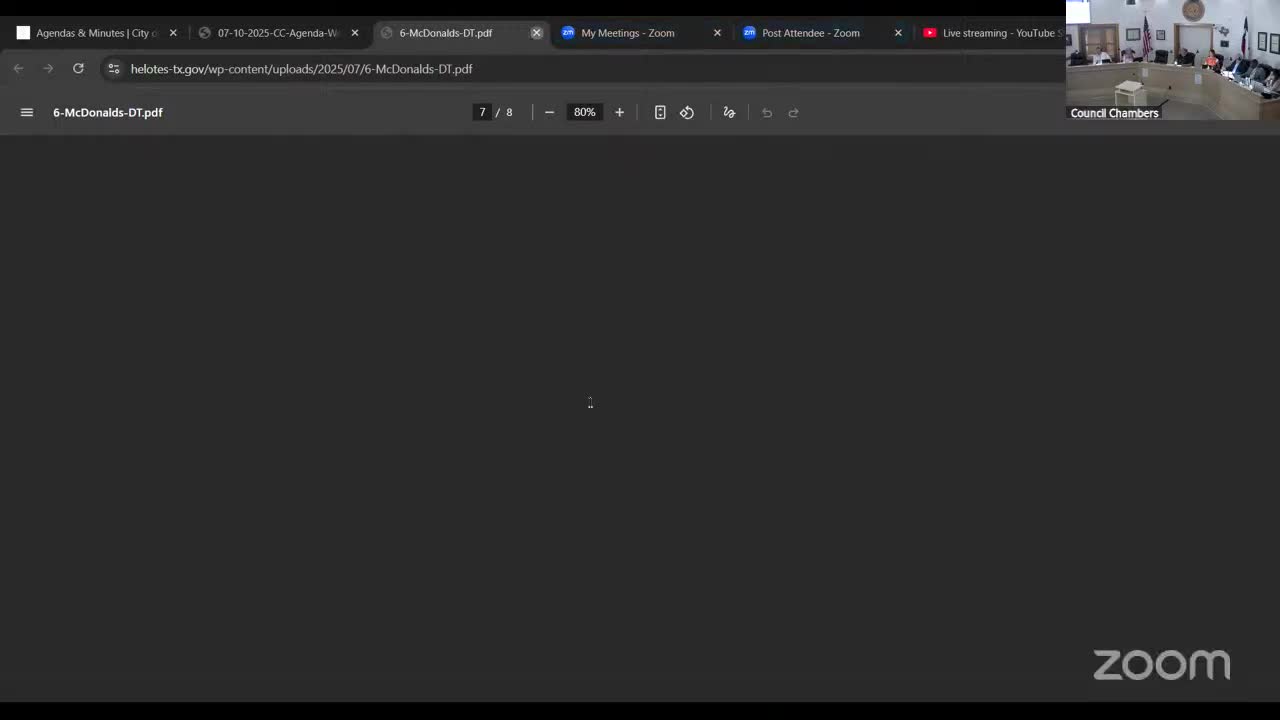Rotate the PDF counterclockwise
Viewport: 1280px width, 720px height.
(687, 113)
